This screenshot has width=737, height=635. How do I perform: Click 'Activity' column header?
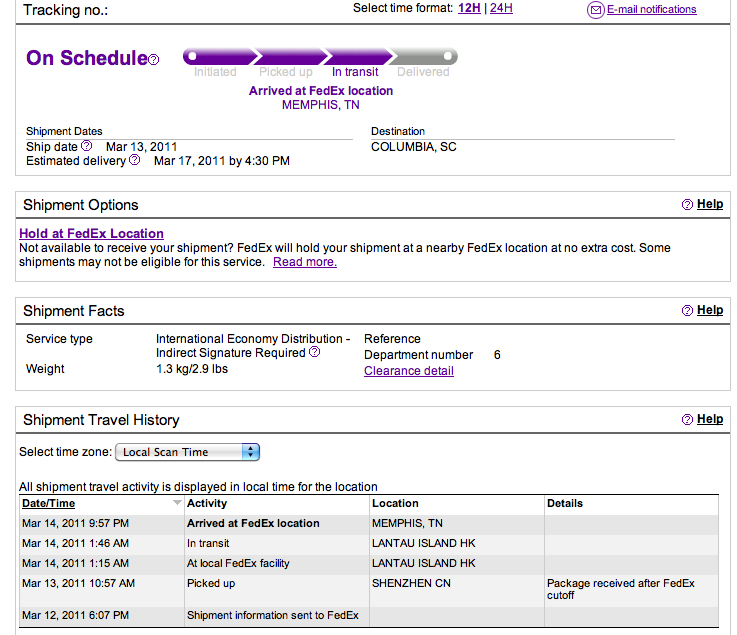pyautogui.click(x=207, y=503)
